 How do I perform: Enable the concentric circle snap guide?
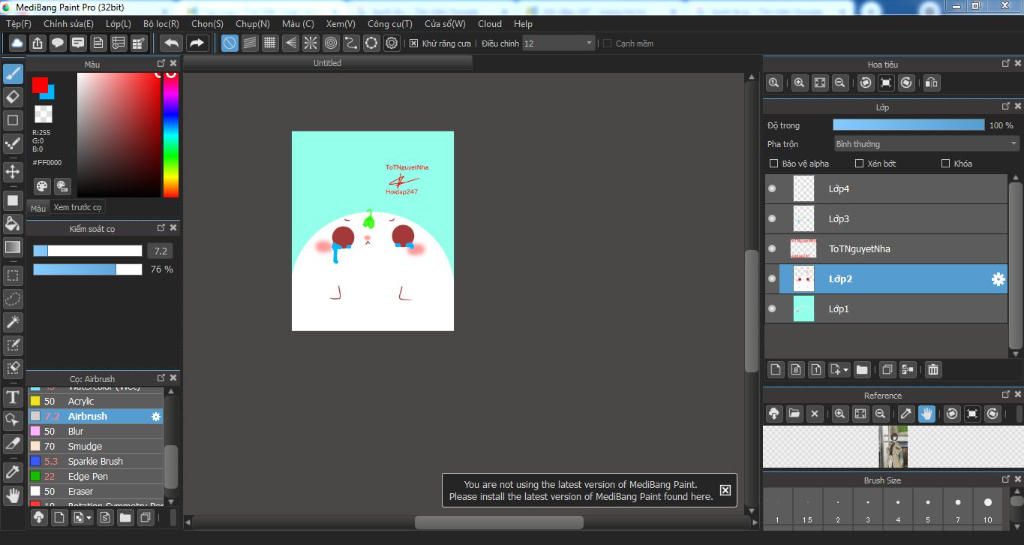coord(331,44)
